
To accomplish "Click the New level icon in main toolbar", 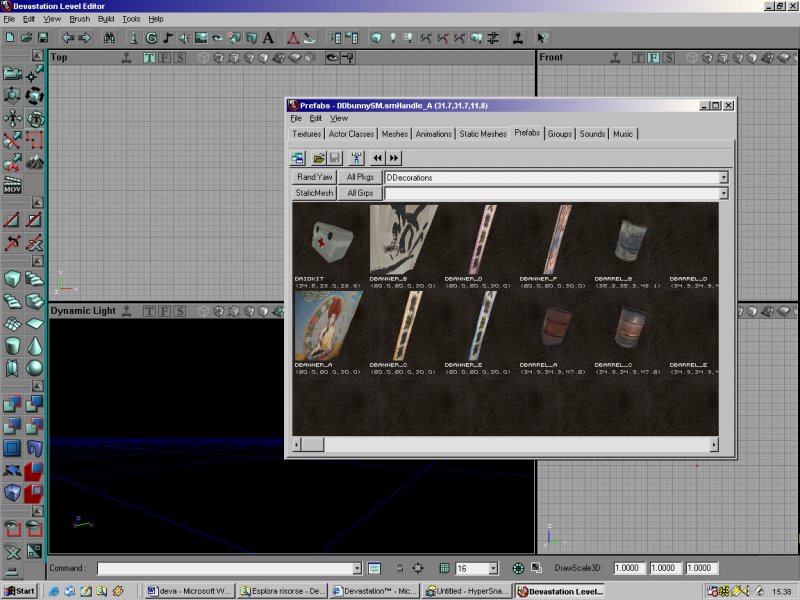I will tap(8, 38).
